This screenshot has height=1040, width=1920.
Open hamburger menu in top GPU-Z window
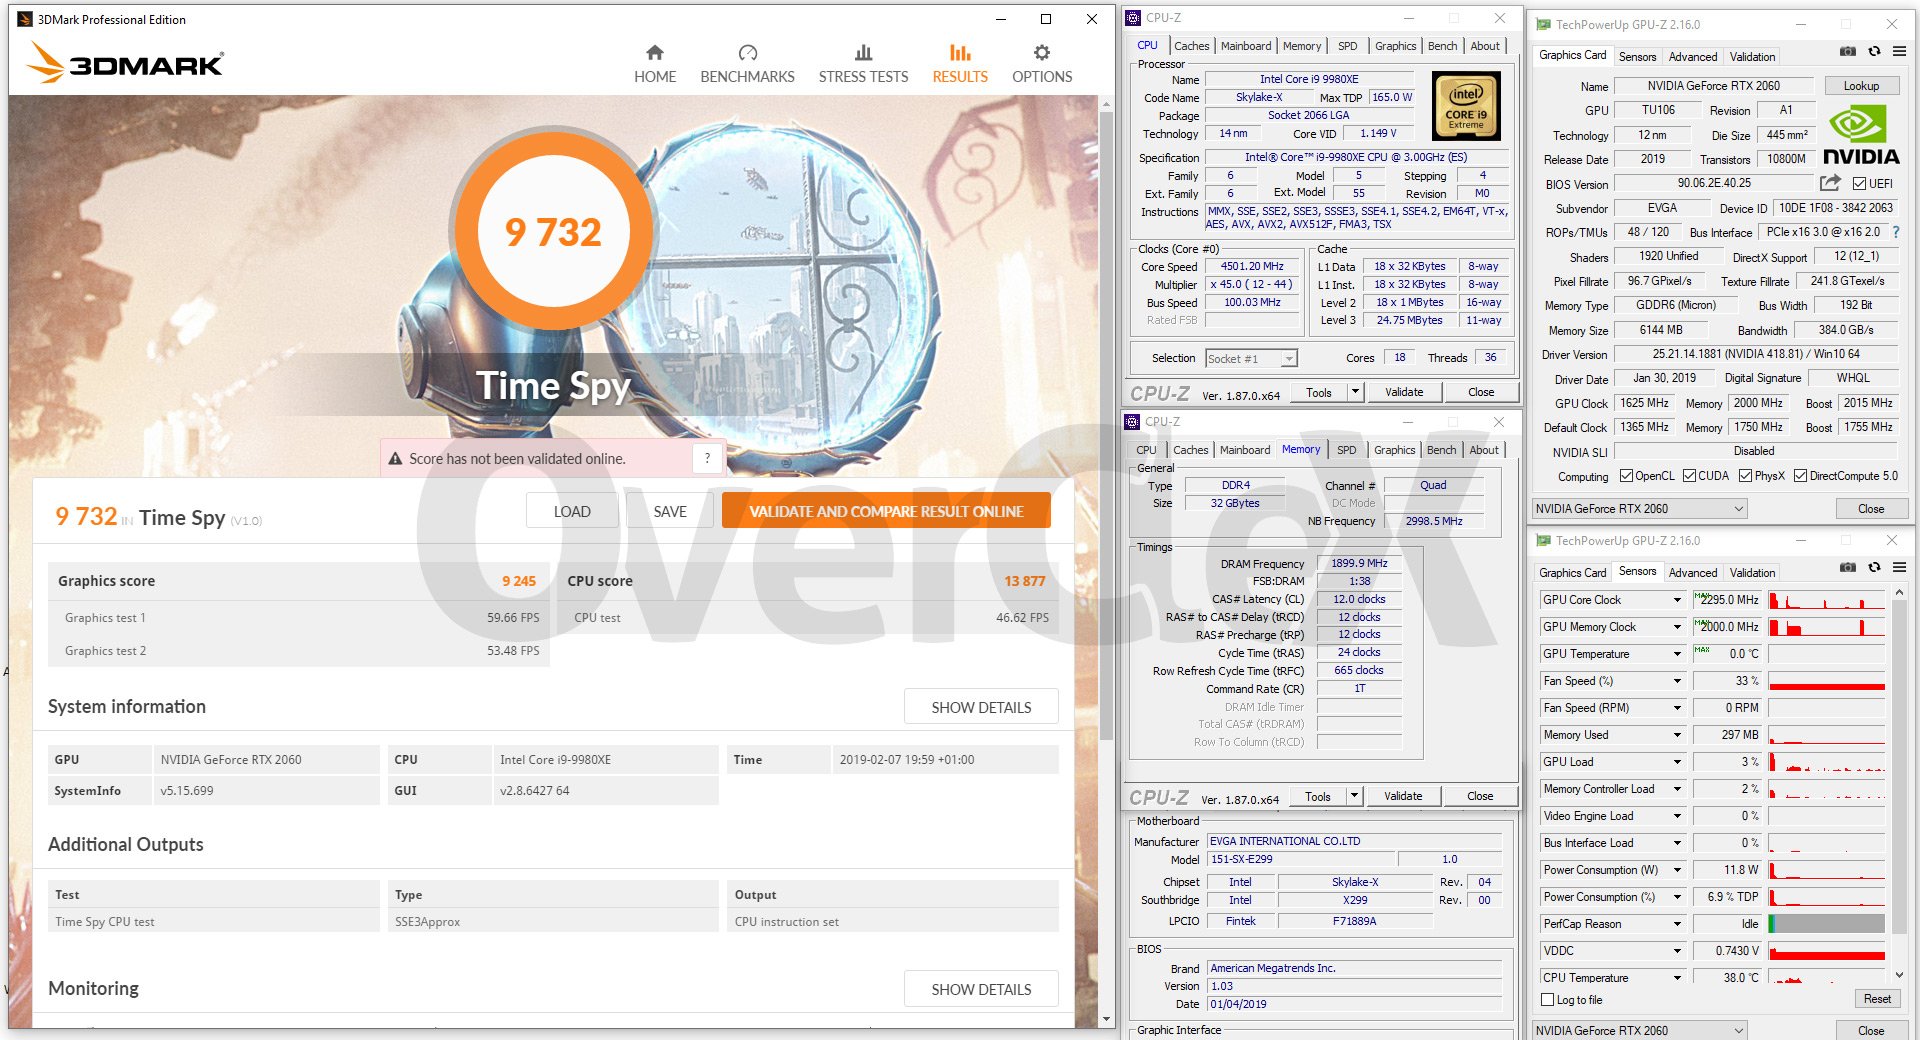[x=1899, y=51]
